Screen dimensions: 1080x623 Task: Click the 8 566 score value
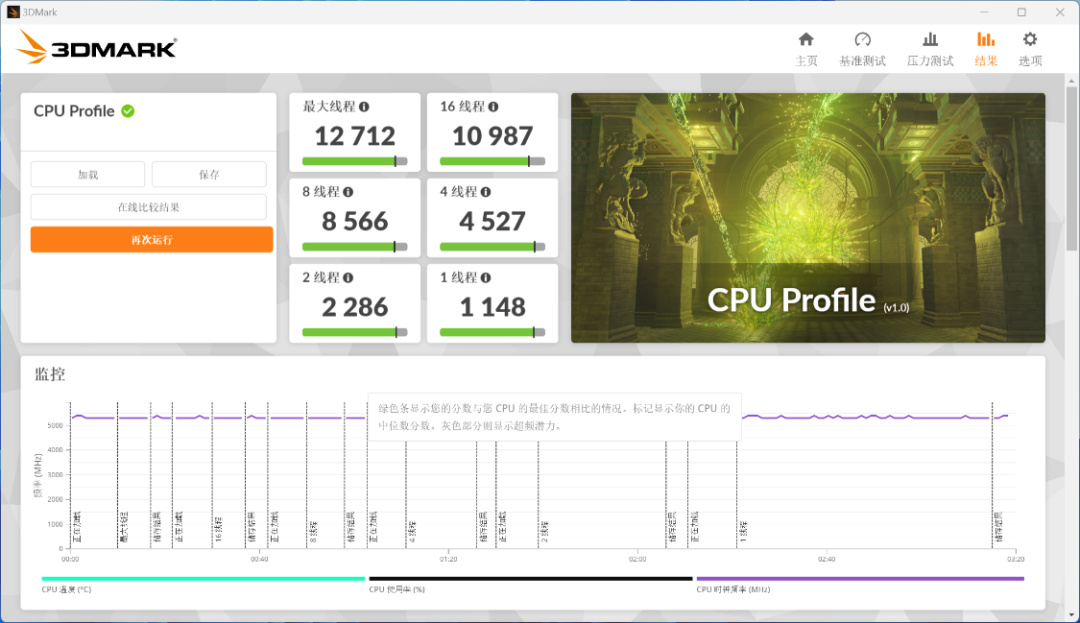(355, 221)
